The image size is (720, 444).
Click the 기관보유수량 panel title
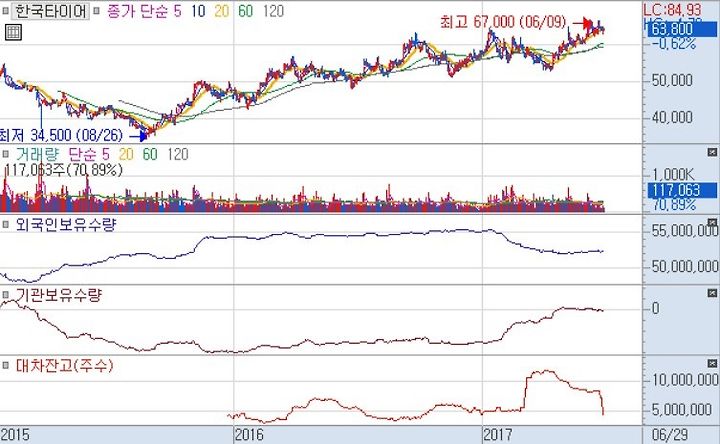(58, 295)
